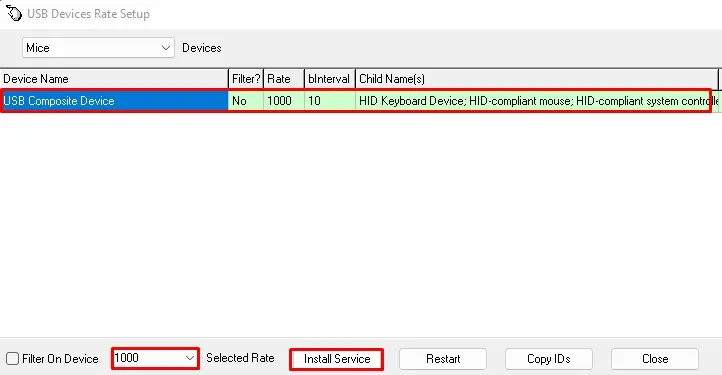This screenshot has height=375, width=722.
Task: Click the Rate value 1000 cell
Action: coord(284,100)
